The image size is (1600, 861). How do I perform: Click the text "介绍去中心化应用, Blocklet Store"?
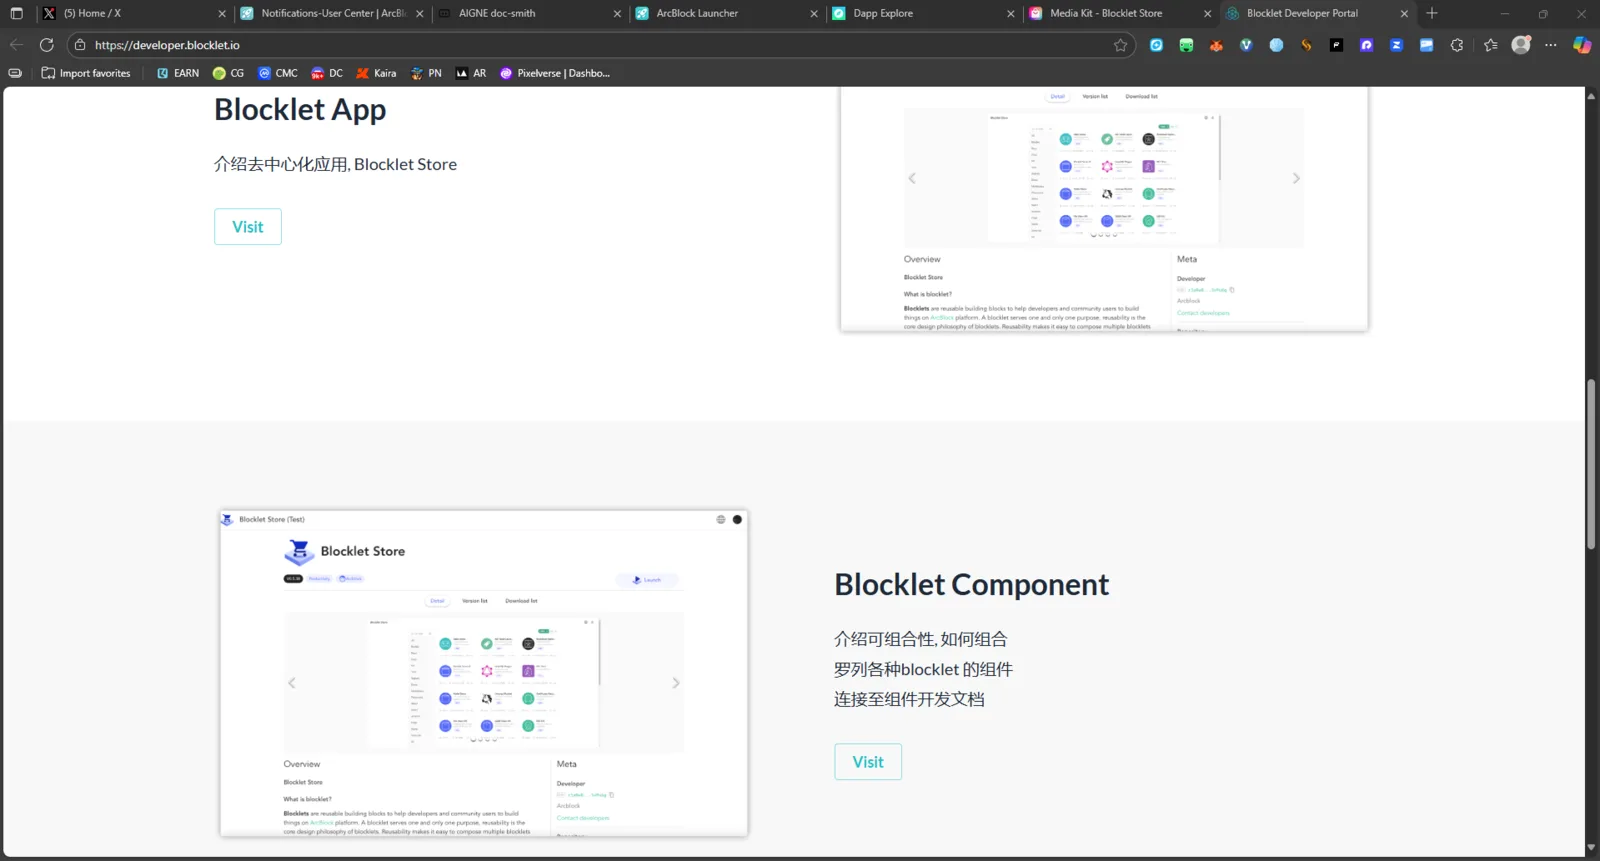335,164
